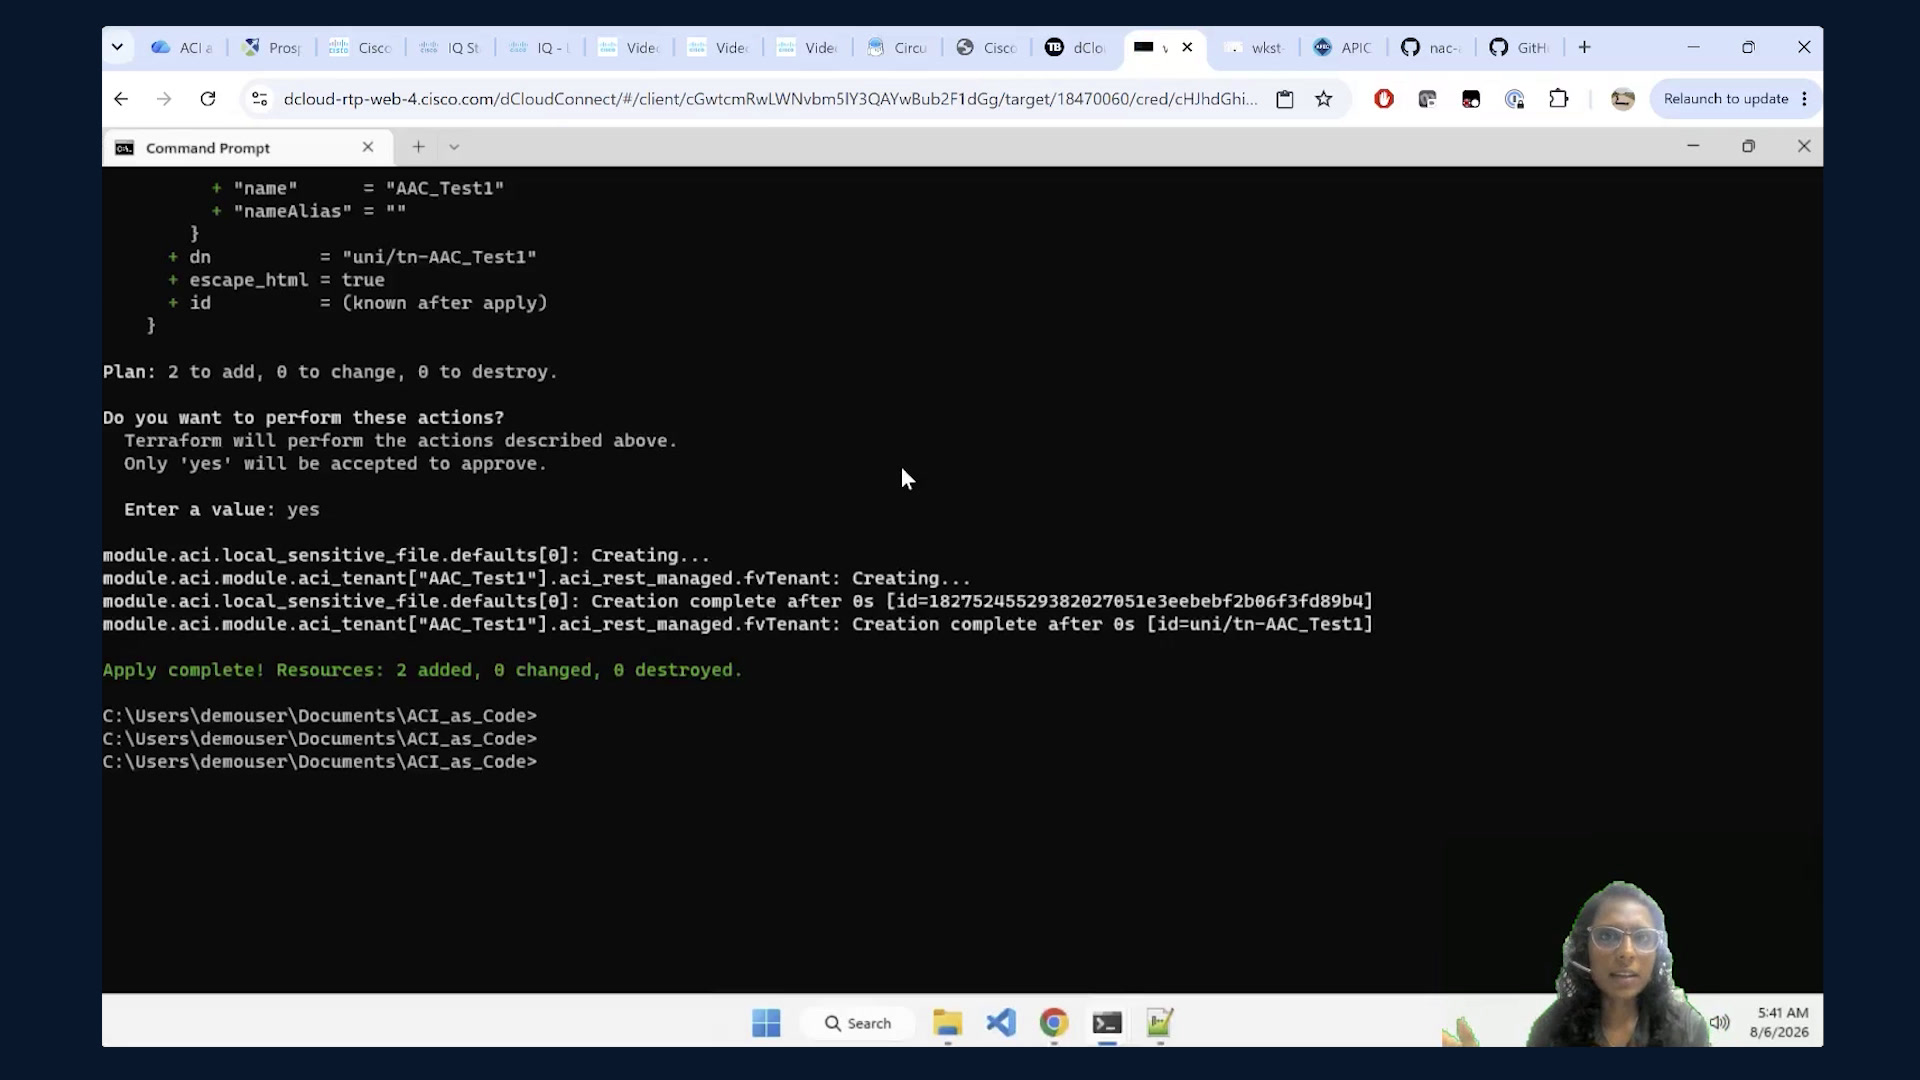Close the Command Prompt terminal tab
The height and width of the screenshot is (1080, 1920).
point(368,147)
